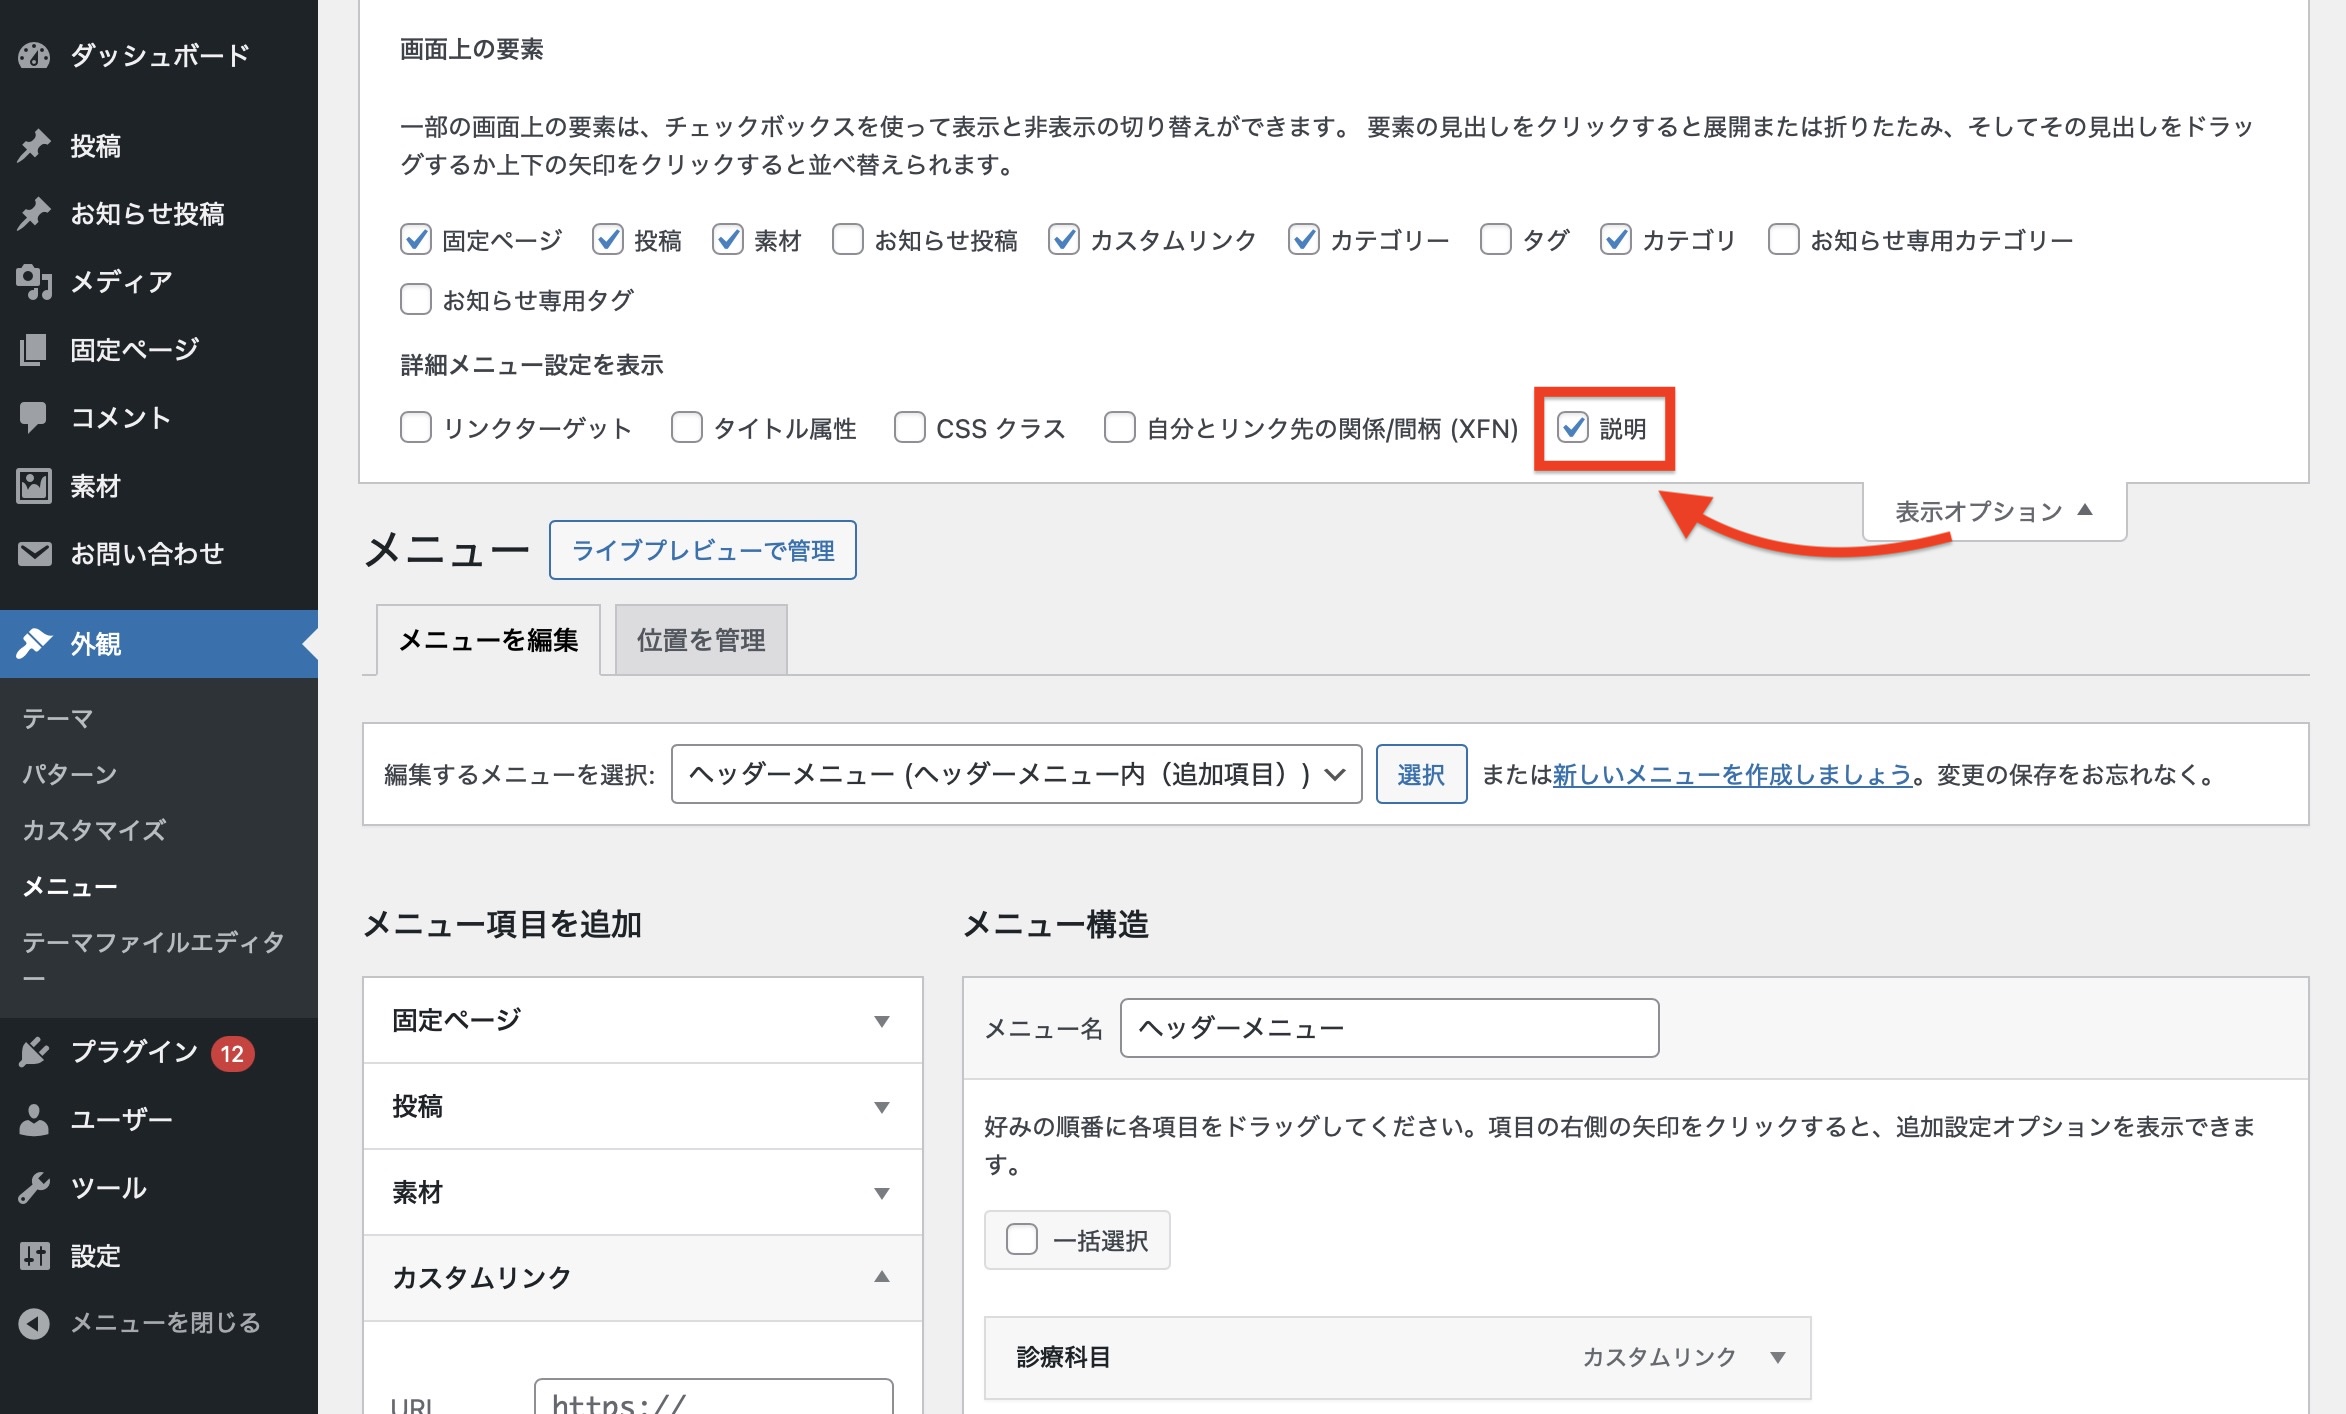Click the ライブプレビューで管理 button
This screenshot has height=1414, width=2346.
tap(702, 550)
